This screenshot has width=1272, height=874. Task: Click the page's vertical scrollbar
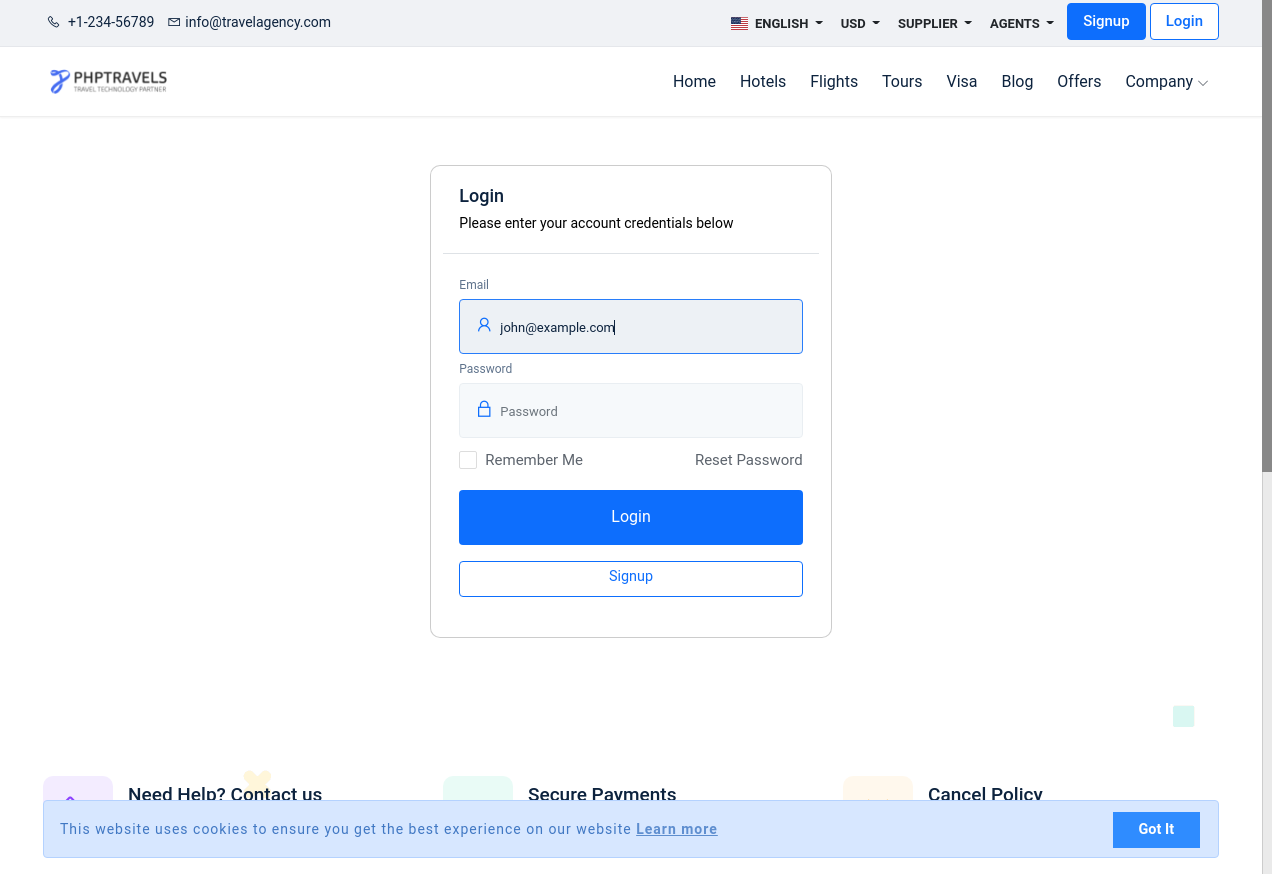click(x=1266, y=240)
